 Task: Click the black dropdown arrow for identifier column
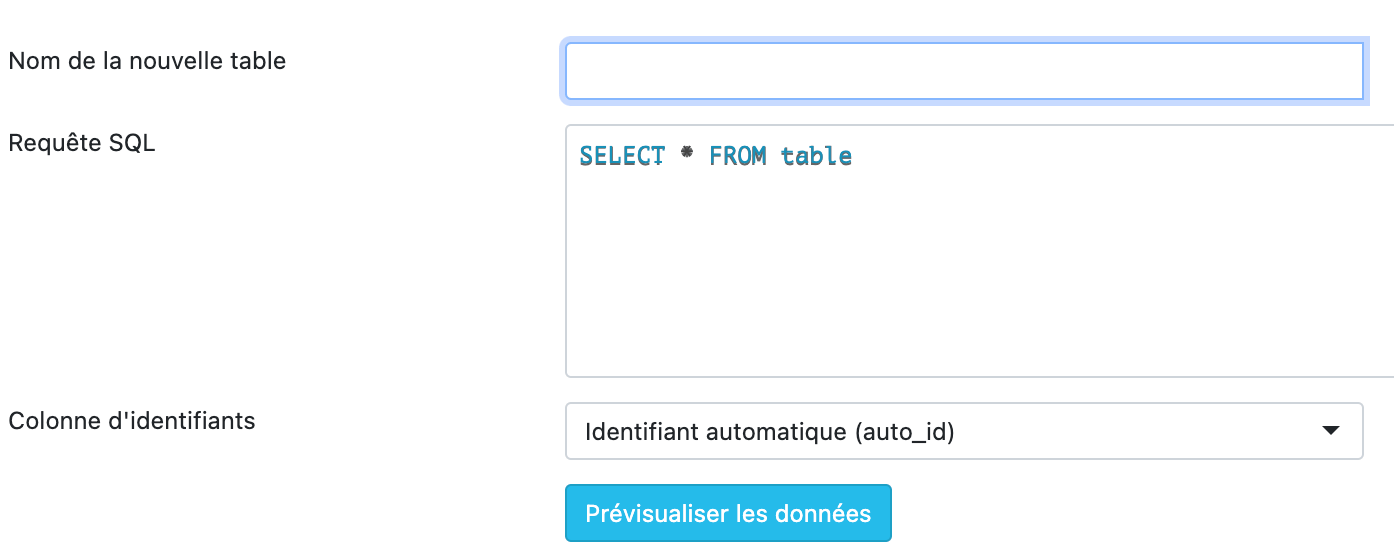1330,431
